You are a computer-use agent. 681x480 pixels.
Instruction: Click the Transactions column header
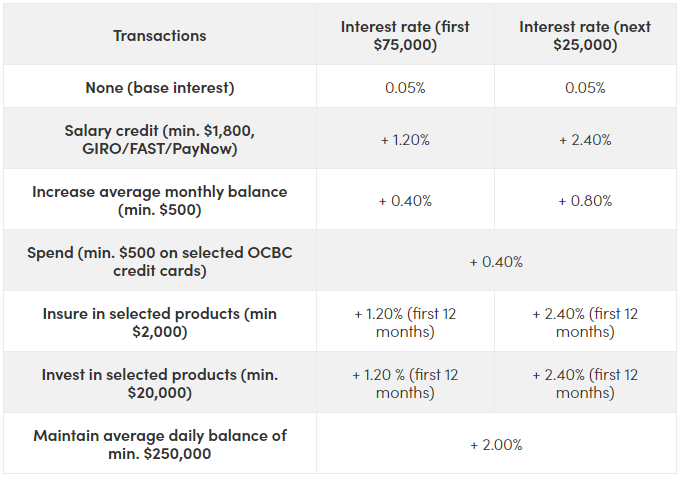tap(160, 36)
